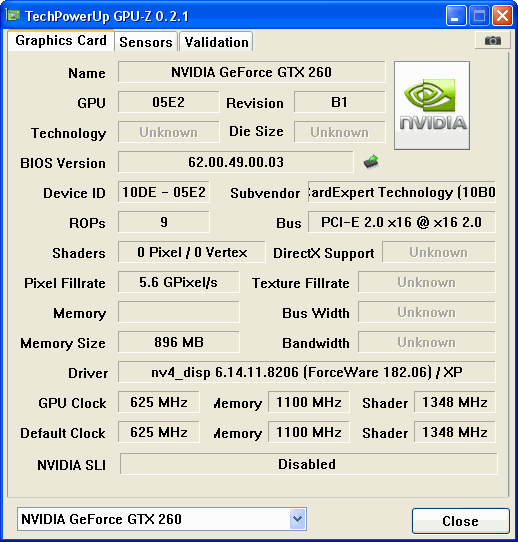Image resolution: width=518 pixels, height=542 pixels.
Task: Expand the graphics card selector dropdown arrow
Action: click(298, 518)
